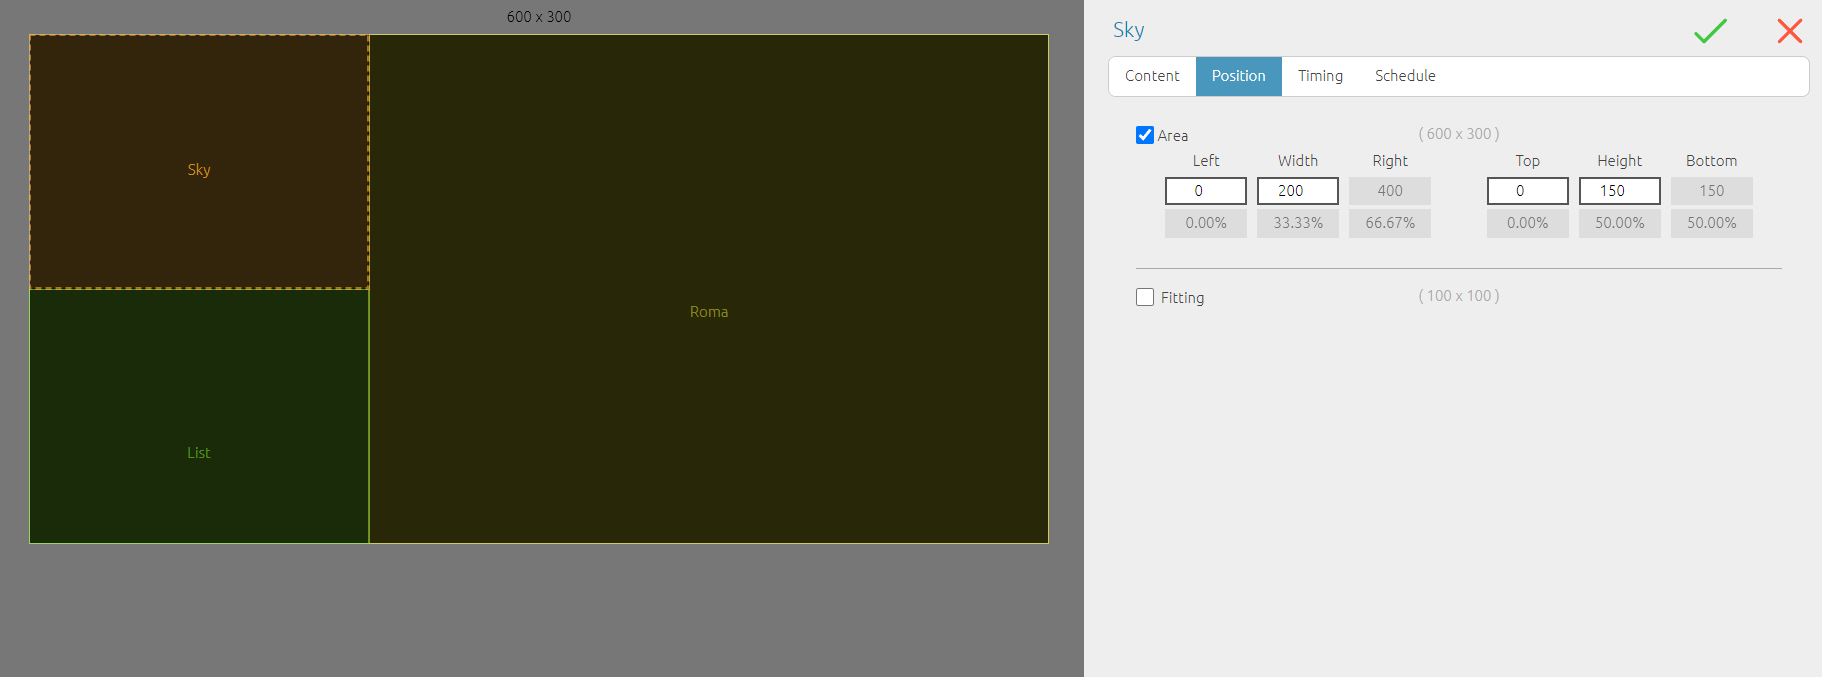Click the Right value box showing 400

[x=1389, y=191]
